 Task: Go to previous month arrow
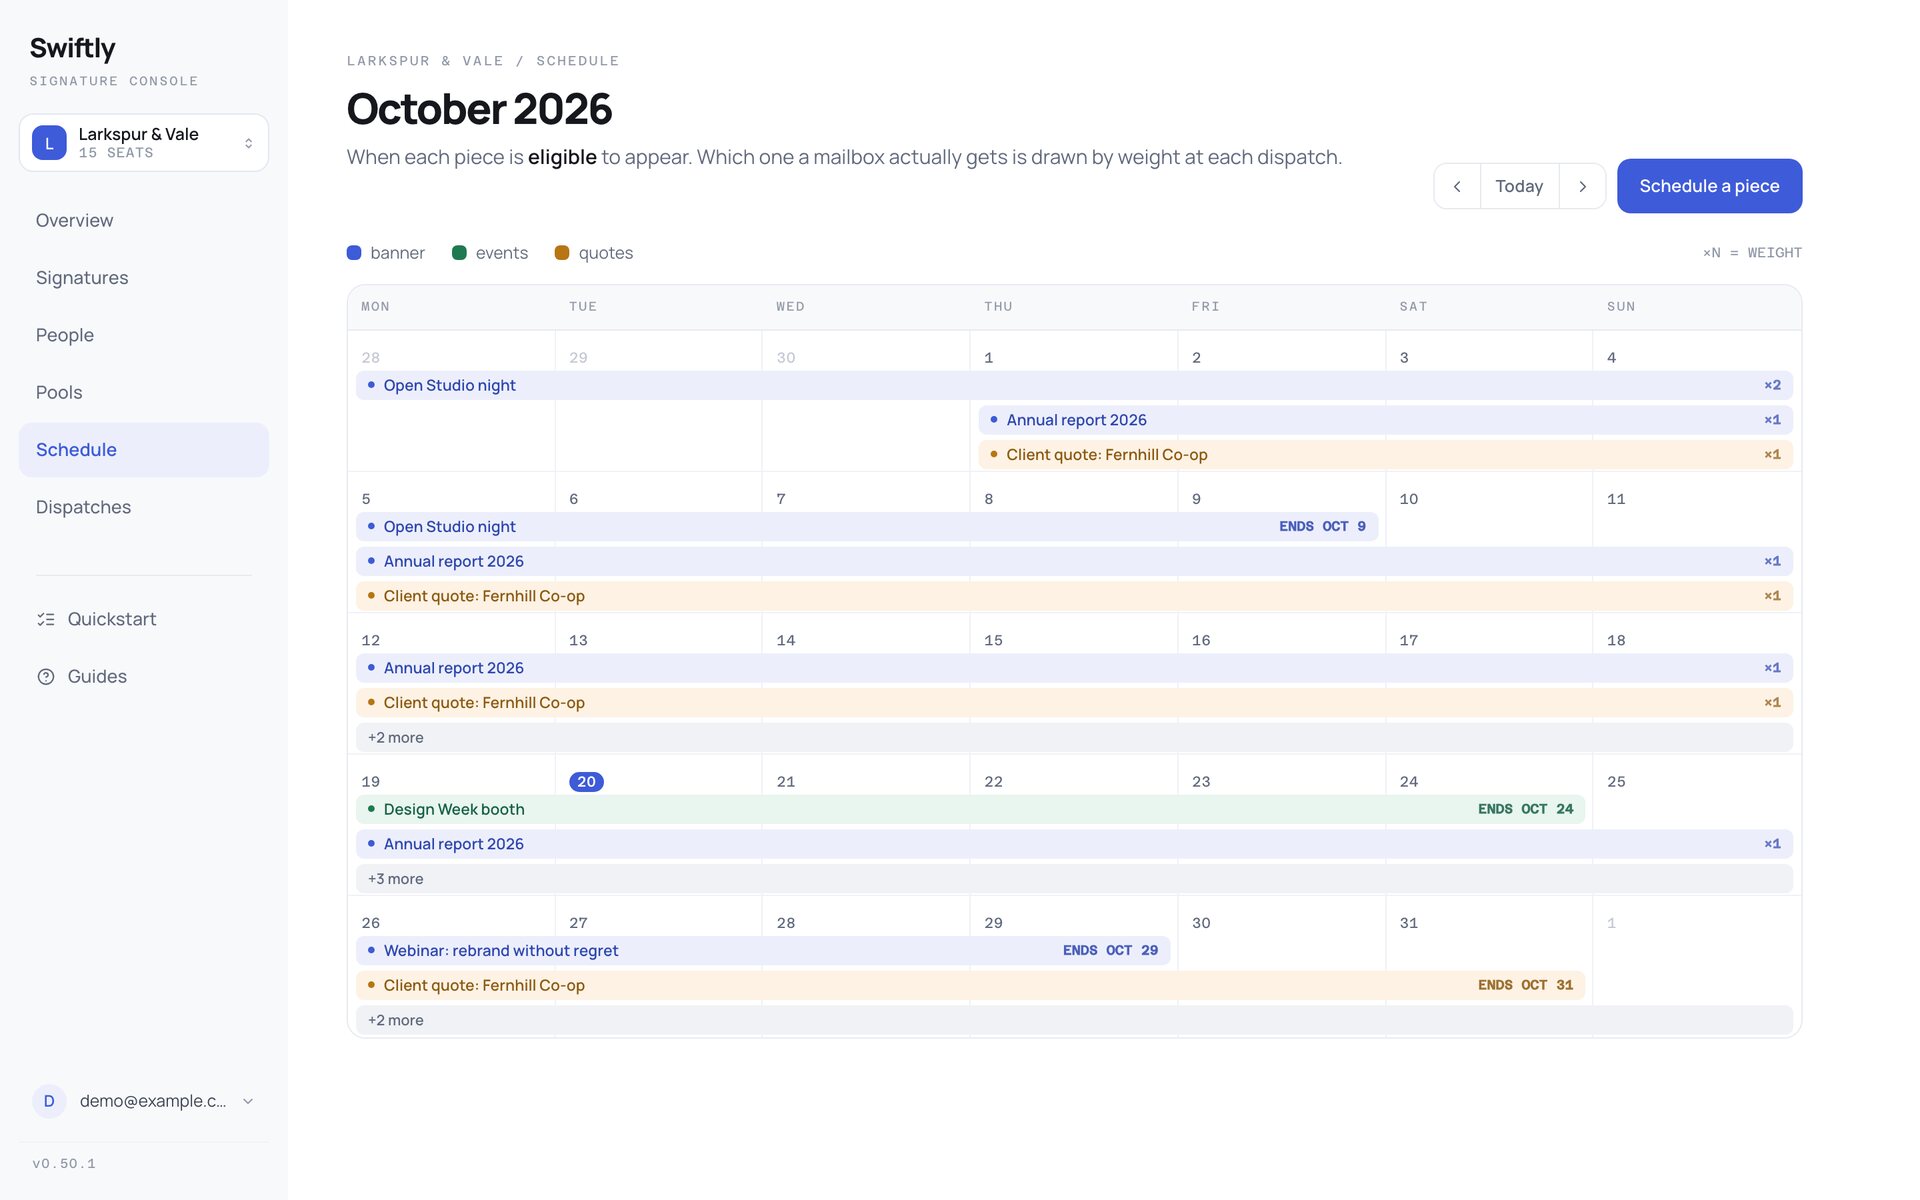[x=1457, y=186]
